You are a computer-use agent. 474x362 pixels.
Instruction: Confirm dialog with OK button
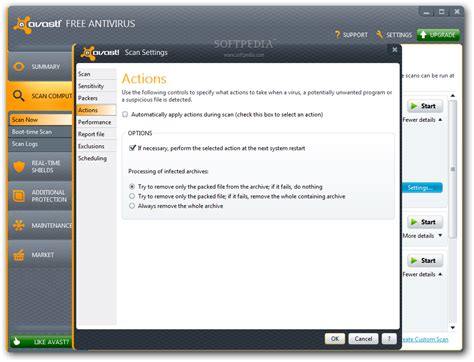[x=335, y=339]
